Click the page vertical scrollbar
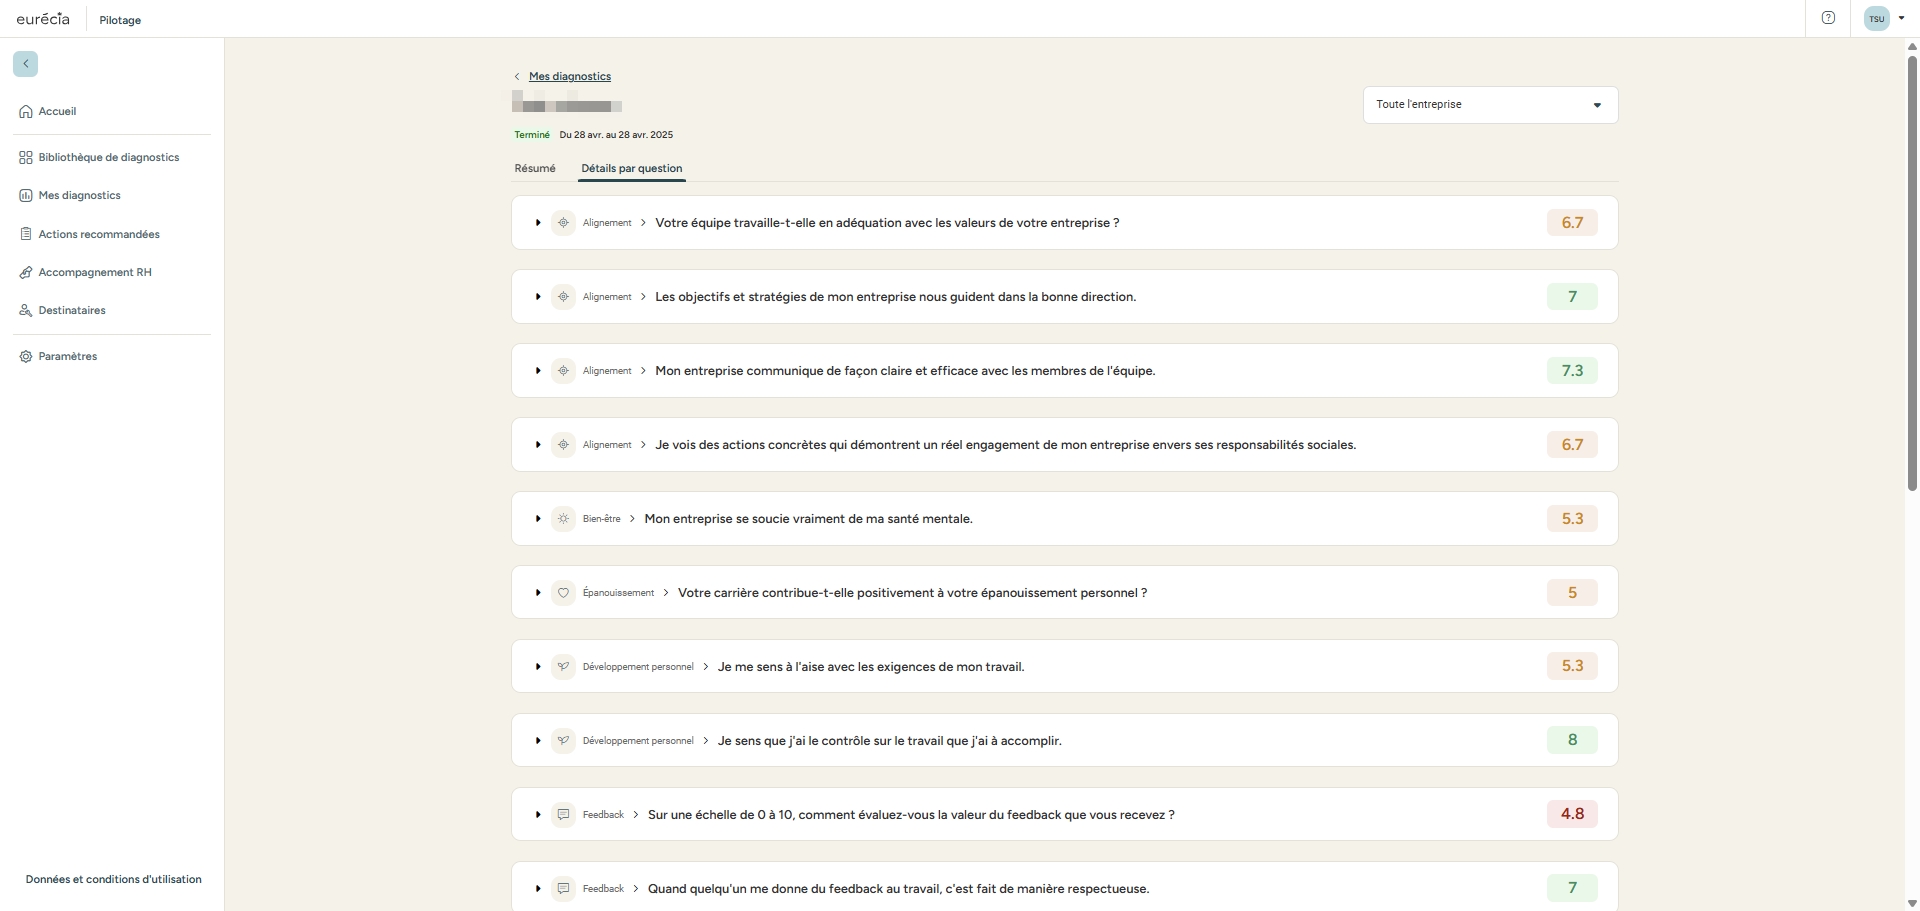 1912,270
